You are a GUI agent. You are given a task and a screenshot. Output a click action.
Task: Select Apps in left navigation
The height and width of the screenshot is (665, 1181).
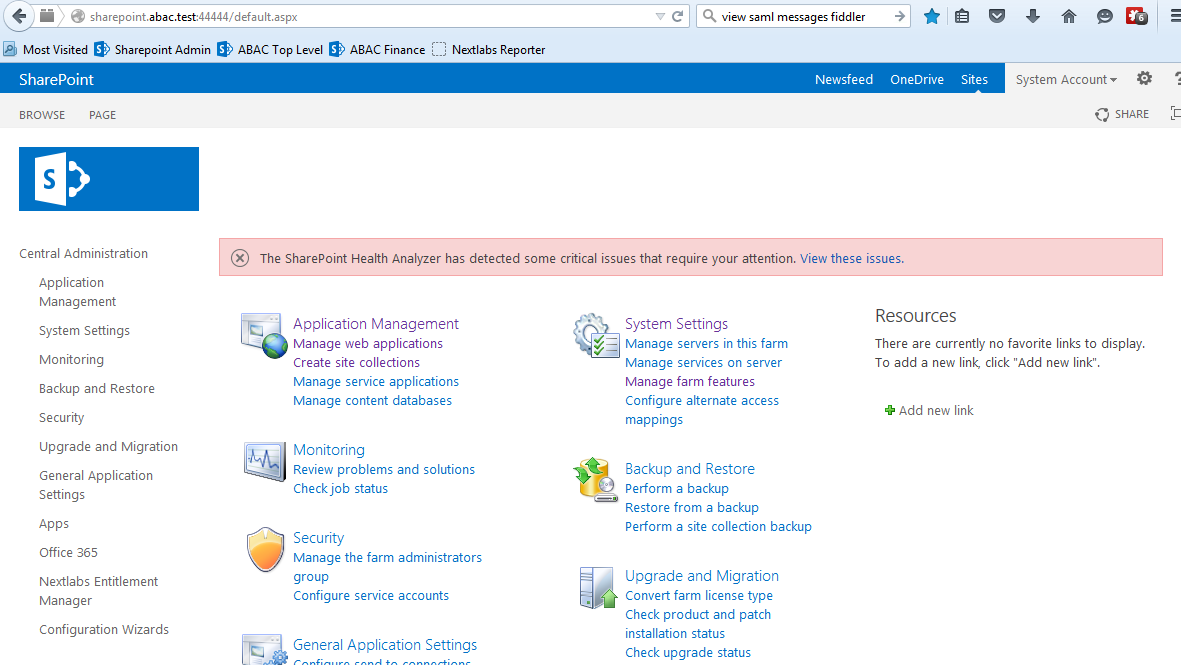pyautogui.click(x=53, y=523)
